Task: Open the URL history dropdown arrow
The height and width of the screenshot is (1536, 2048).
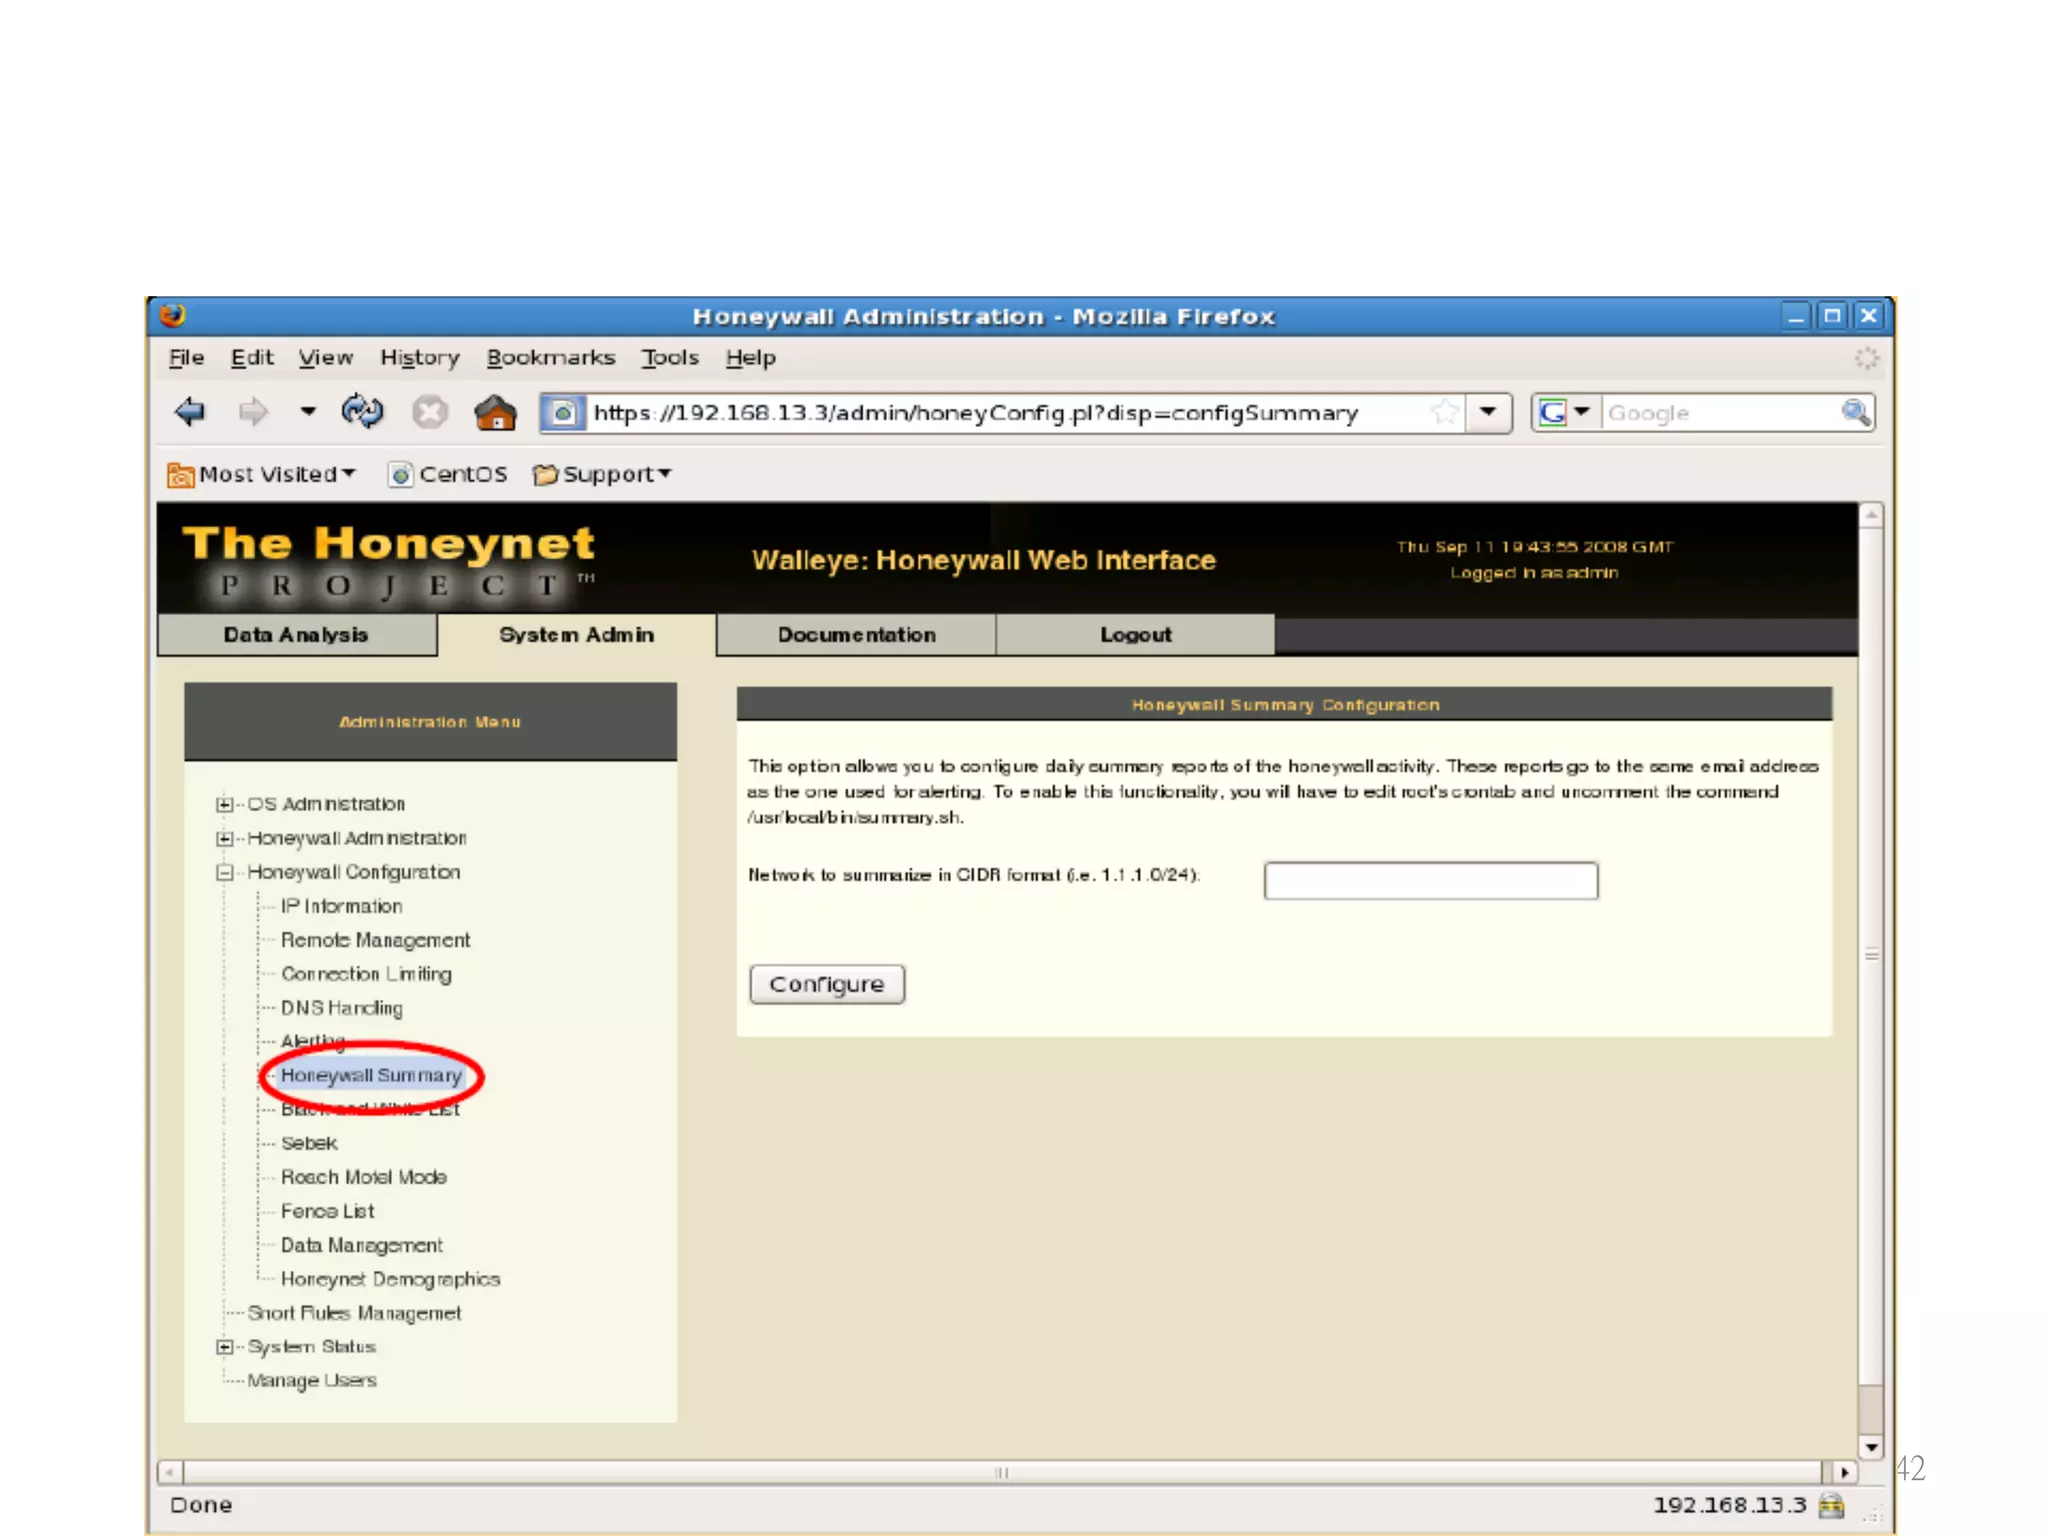Action: [x=1488, y=412]
